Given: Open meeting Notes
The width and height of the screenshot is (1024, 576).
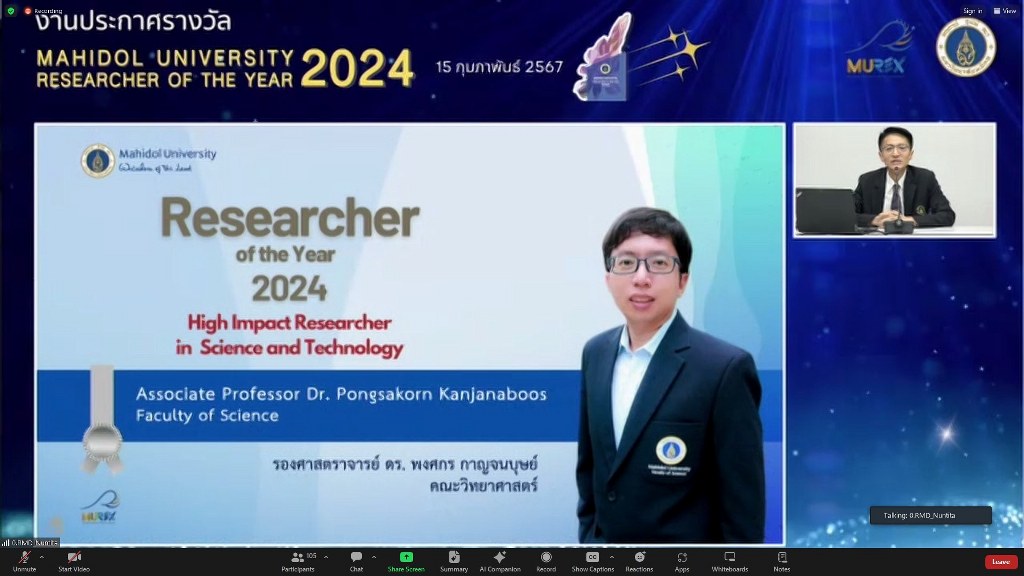Looking at the screenshot, I should pyautogui.click(x=782, y=561).
